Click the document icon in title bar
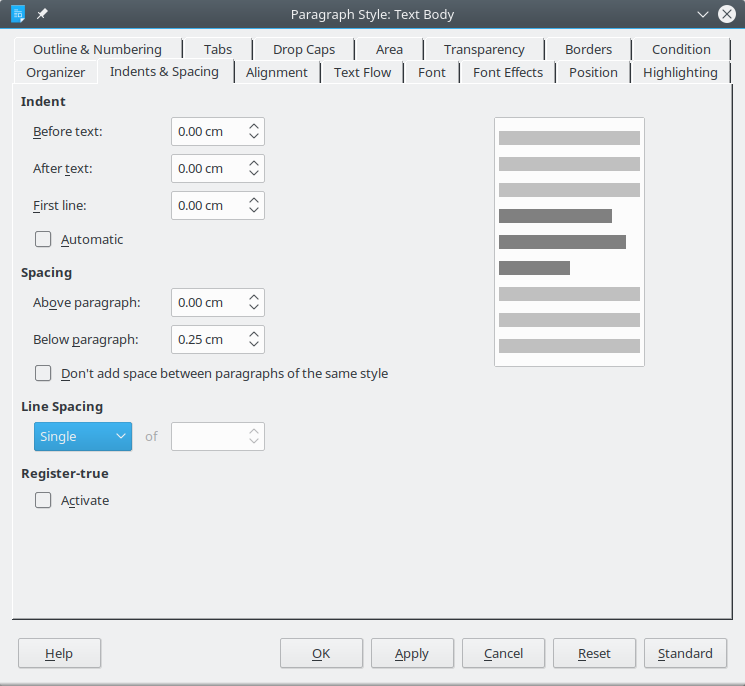This screenshot has height=686, width=745. [18, 14]
